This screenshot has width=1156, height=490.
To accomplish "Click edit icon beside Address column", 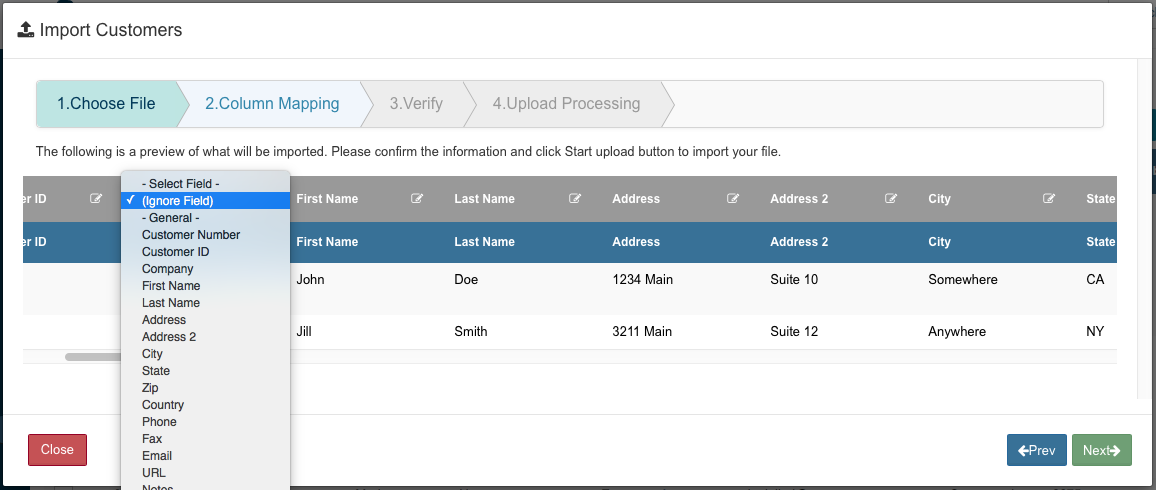I will (733, 199).
